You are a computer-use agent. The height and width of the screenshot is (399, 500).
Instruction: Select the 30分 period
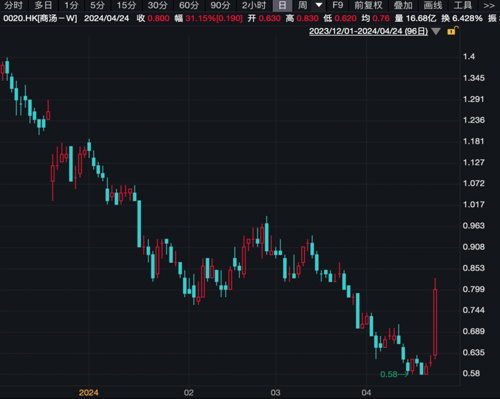click(x=157, y=5)
